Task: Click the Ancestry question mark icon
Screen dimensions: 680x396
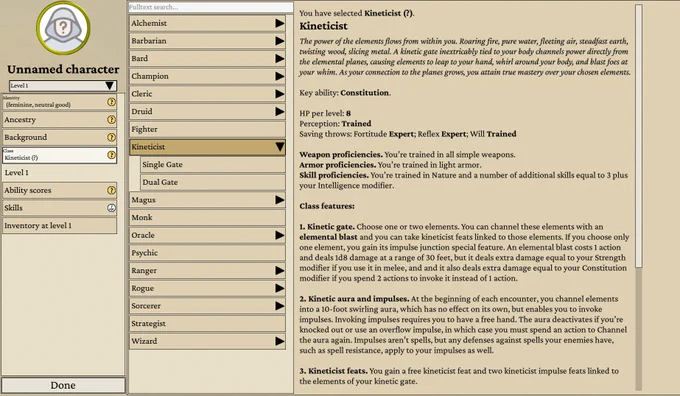Action: [x=111, y=120]
